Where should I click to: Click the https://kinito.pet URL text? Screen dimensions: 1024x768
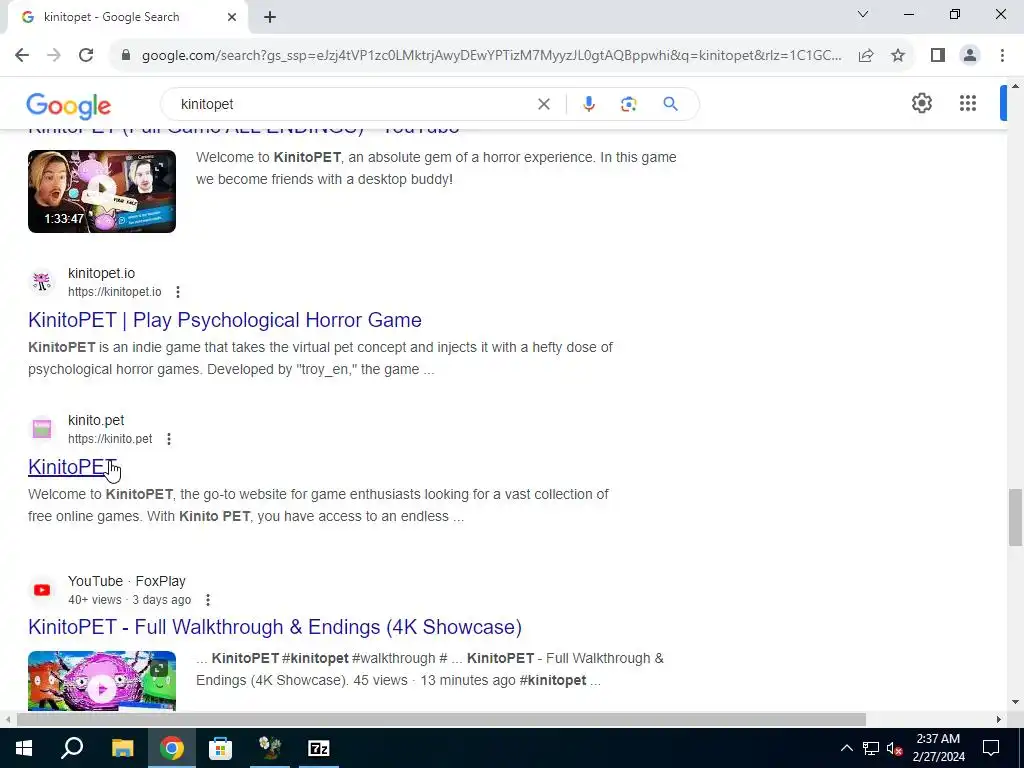coord(110,439)
